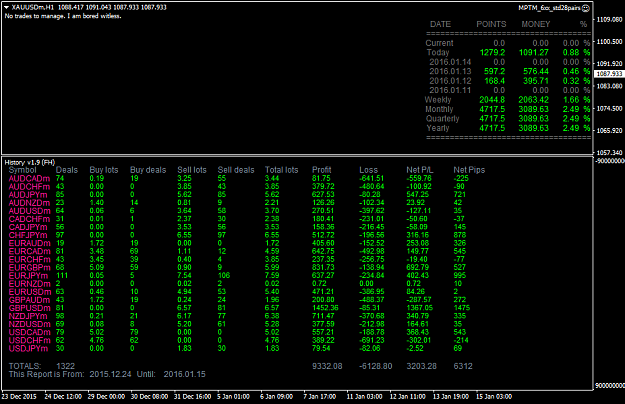
Task: Click the Total lots column header
Action: coord(282,170)
